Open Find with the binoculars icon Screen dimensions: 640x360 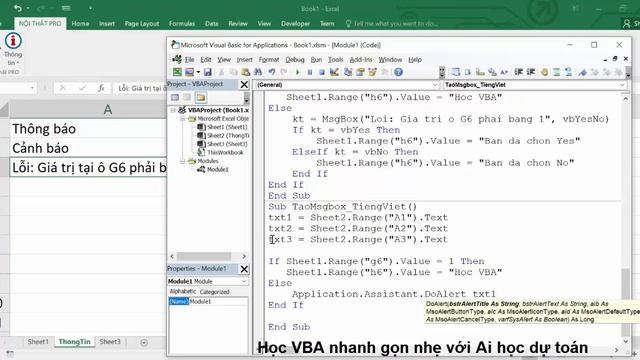click(x=258, y=72)
